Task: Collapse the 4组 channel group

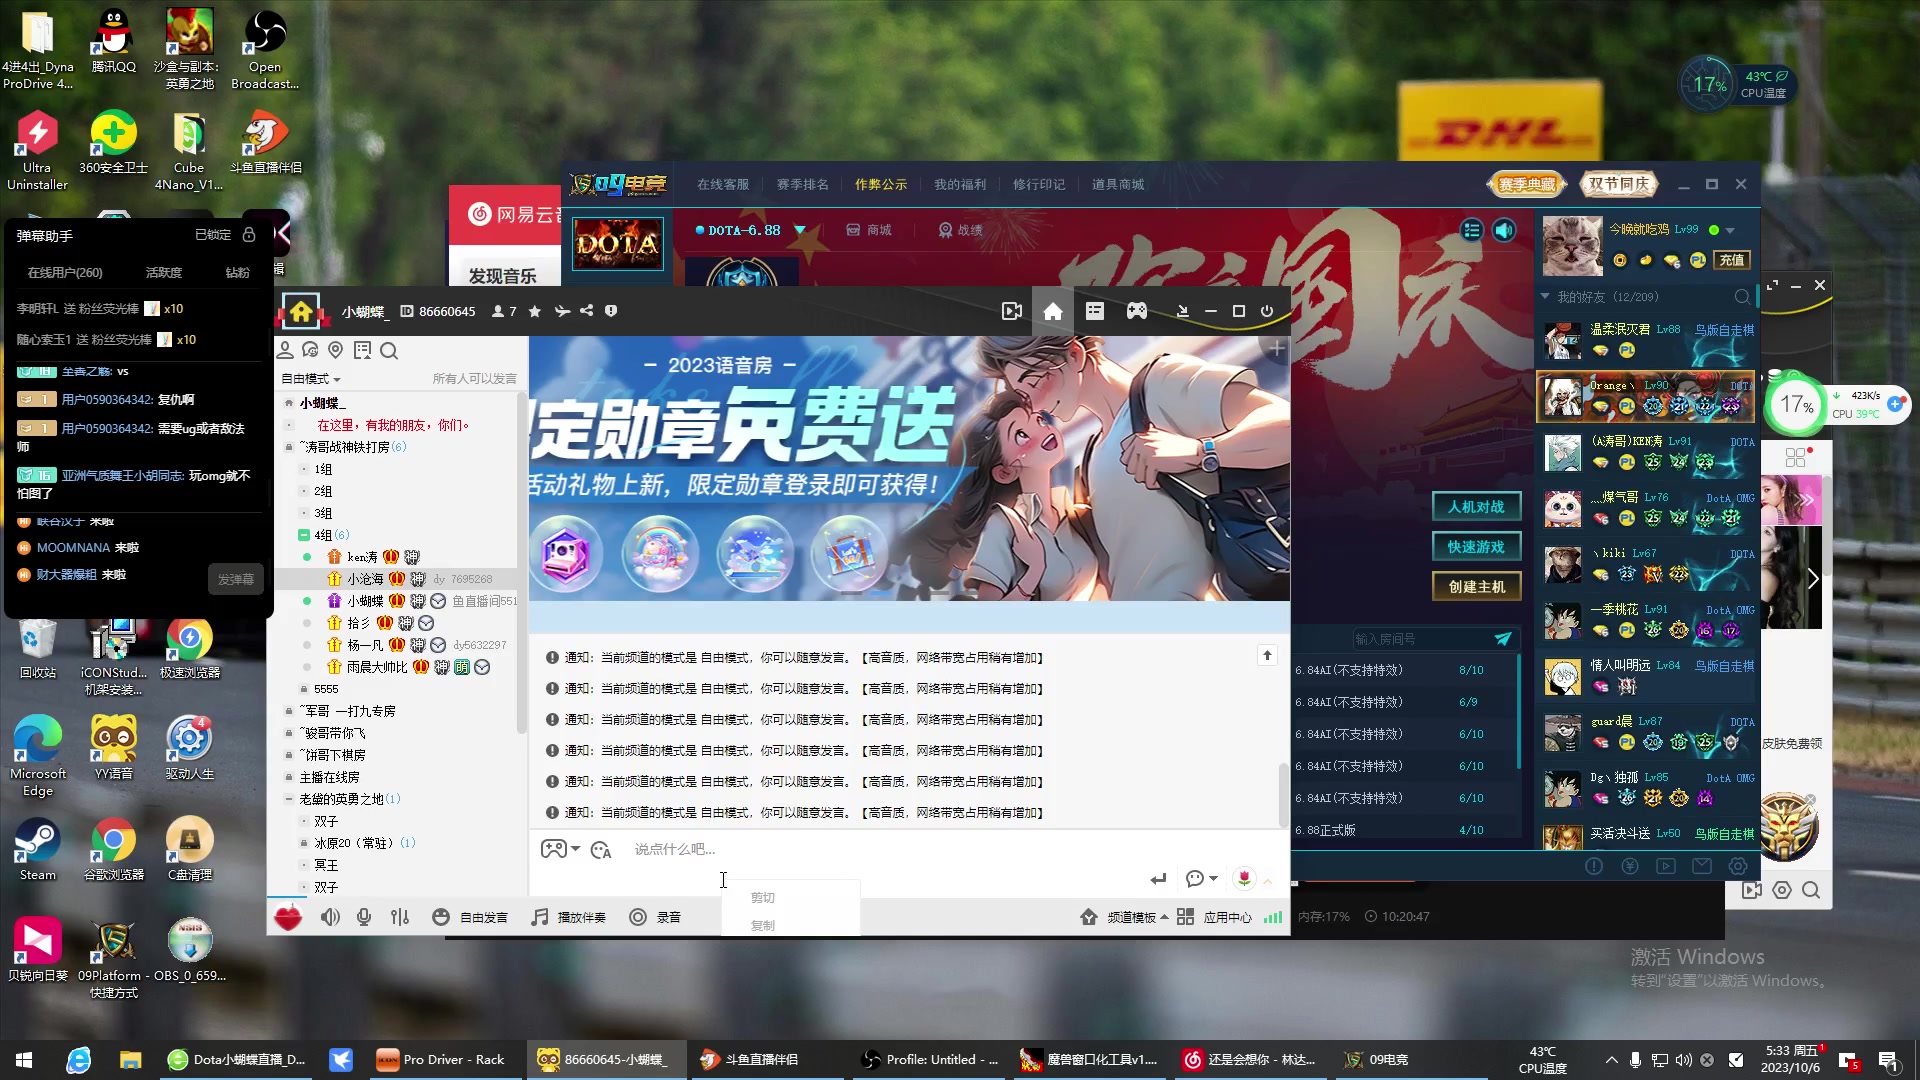Action: (x=304, y=535)
